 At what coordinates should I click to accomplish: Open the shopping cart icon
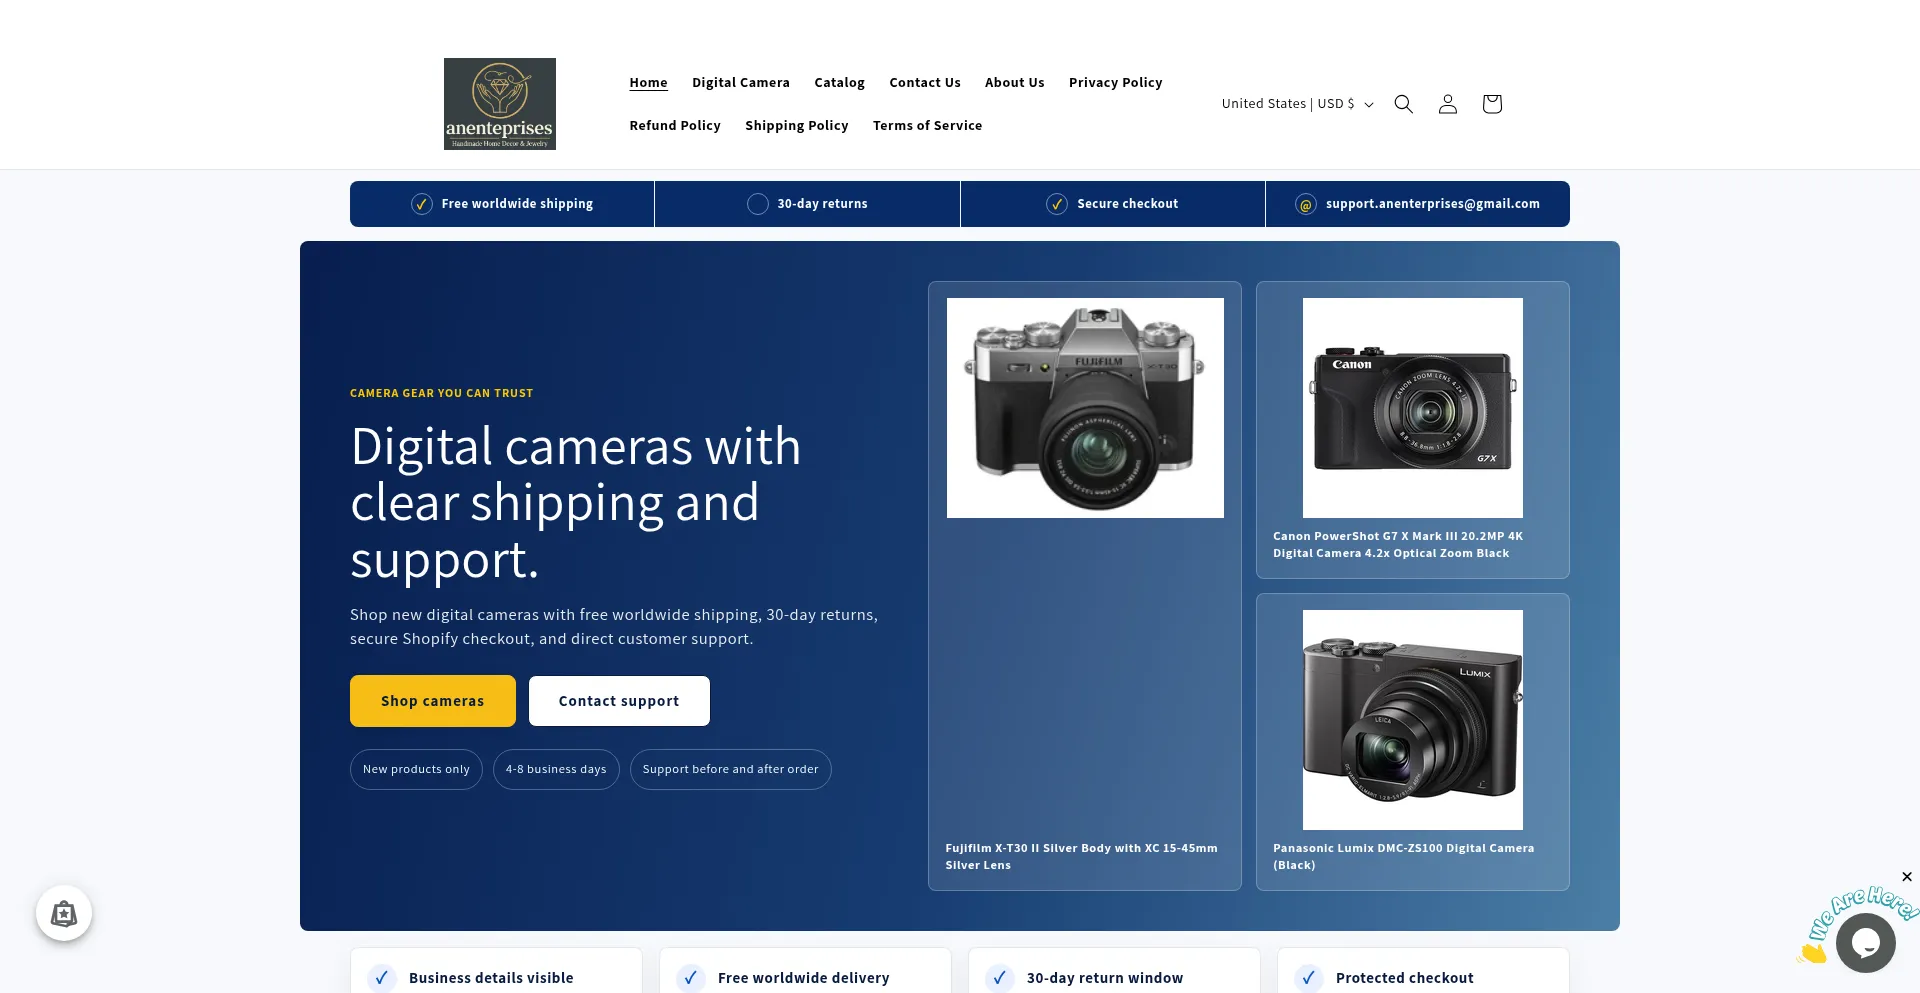tap(1492, 104)
